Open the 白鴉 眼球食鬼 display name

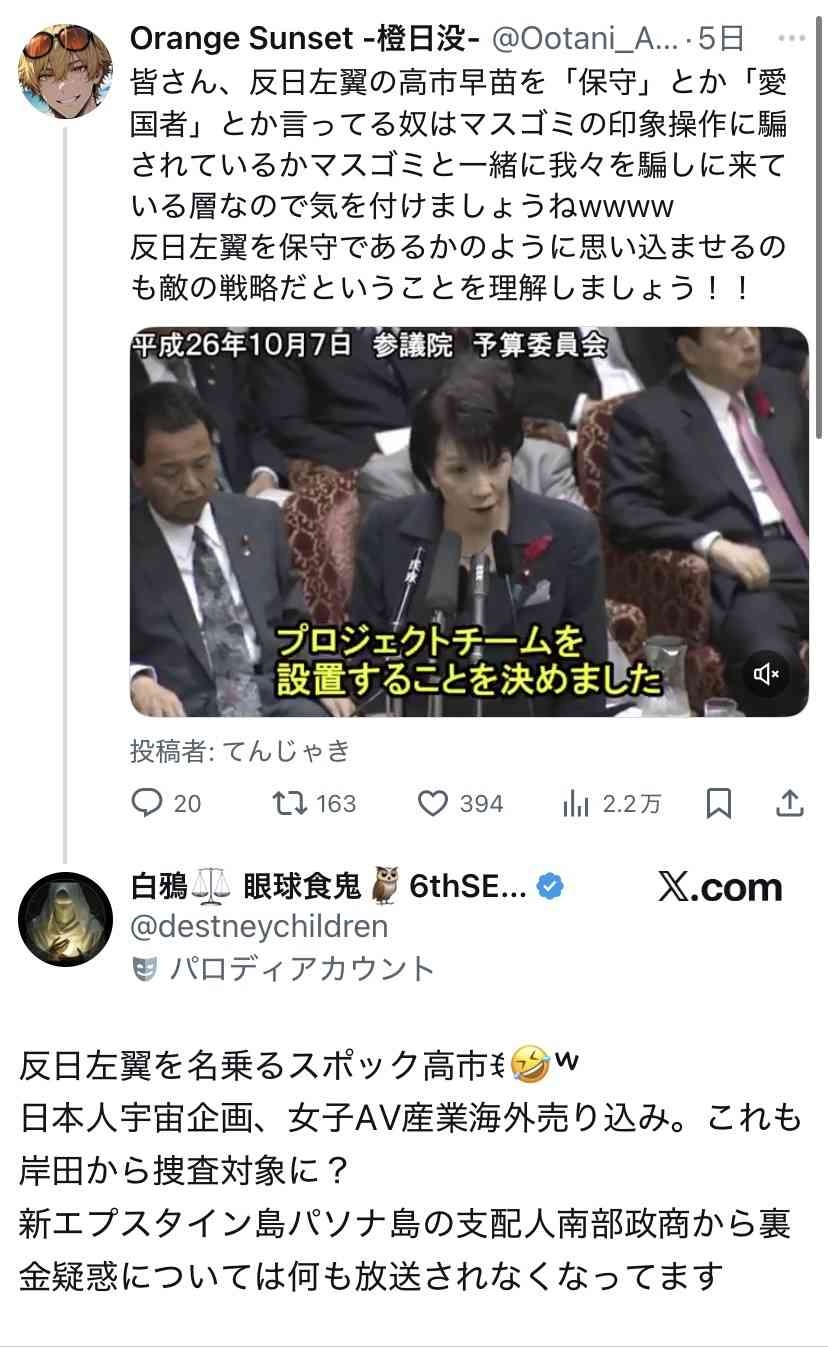click(x=329, y=885)
